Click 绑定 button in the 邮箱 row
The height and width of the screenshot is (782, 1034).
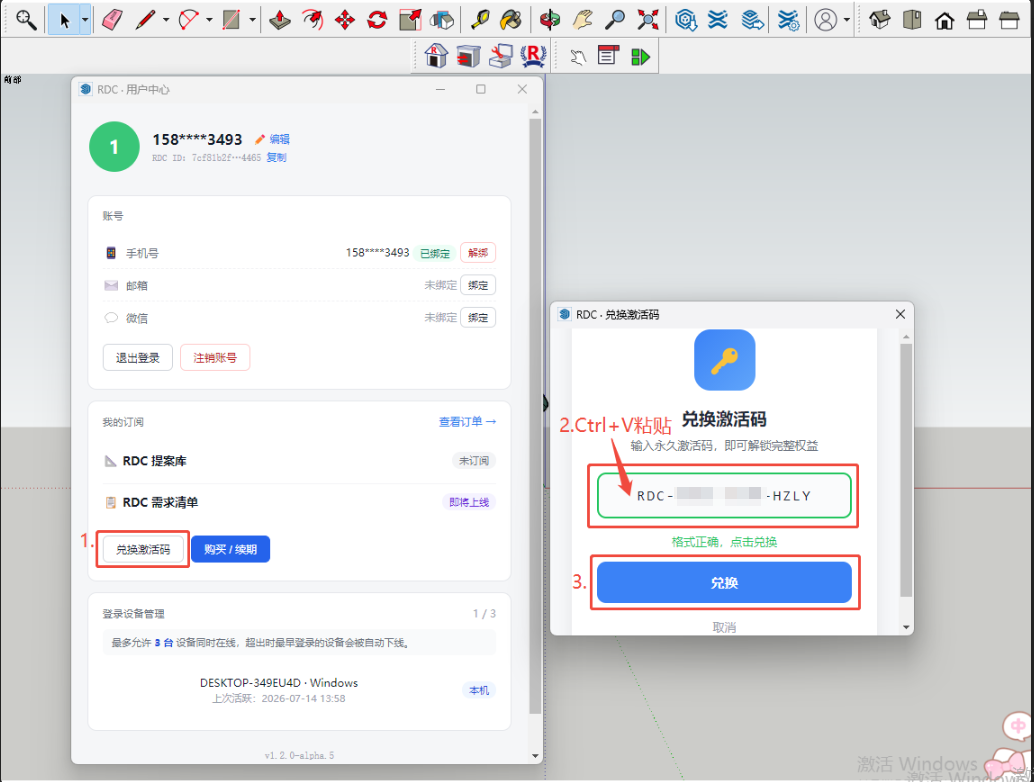tap(478, 285)
